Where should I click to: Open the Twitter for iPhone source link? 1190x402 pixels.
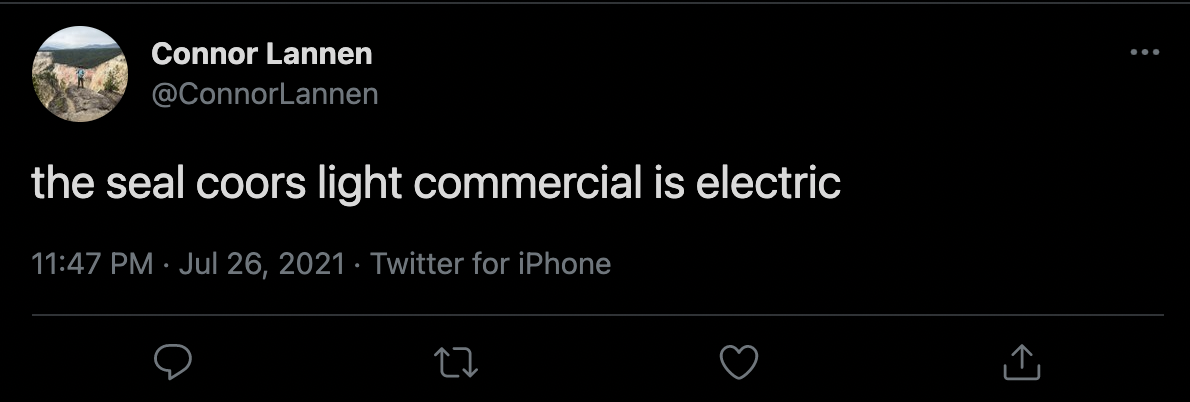pyautogui.click(x=490, y=264)
